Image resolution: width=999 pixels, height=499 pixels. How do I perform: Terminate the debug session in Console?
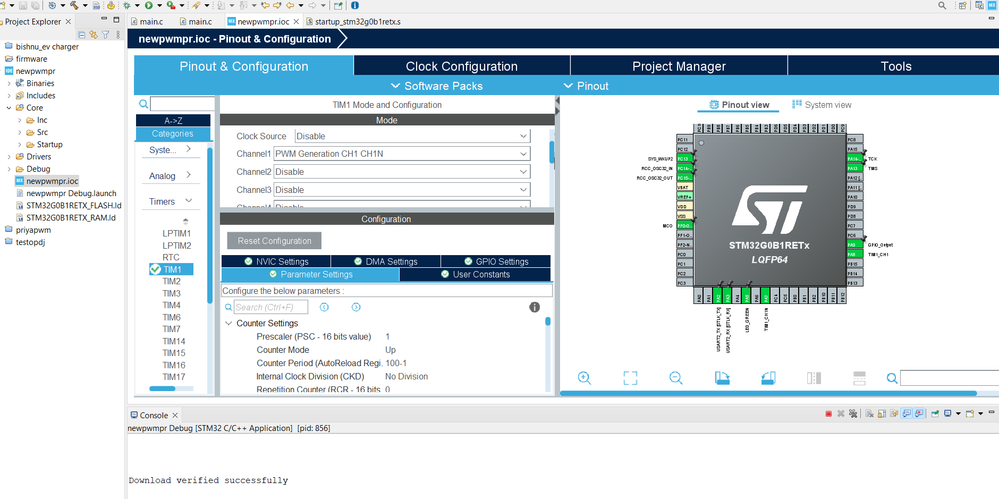point(828,414)
